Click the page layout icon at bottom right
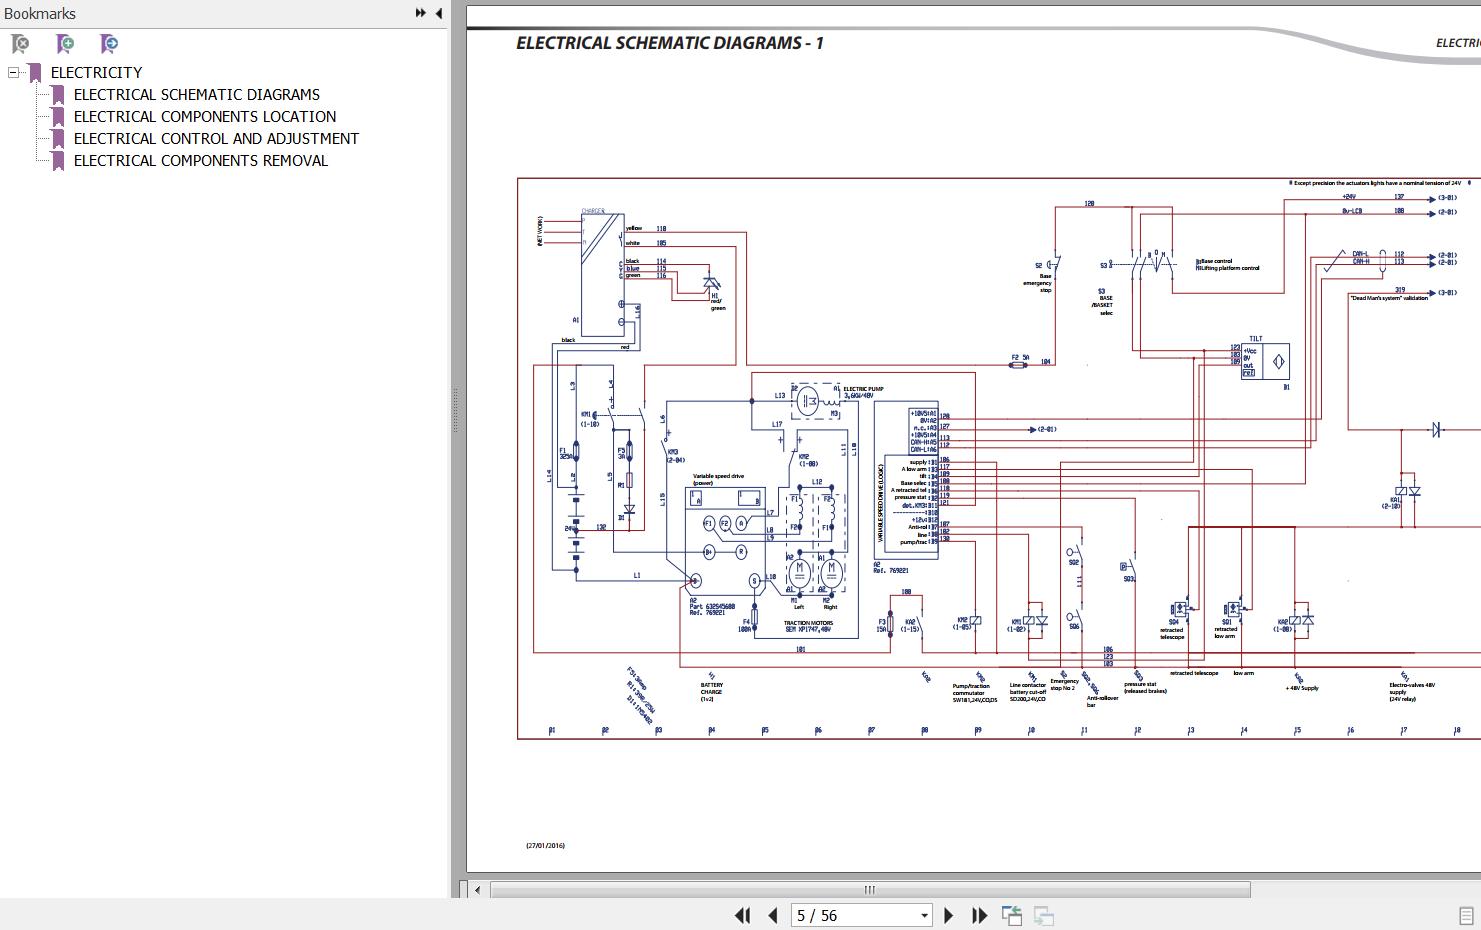The width and height of the screenshot is (1481, 930). [1466, 915]
